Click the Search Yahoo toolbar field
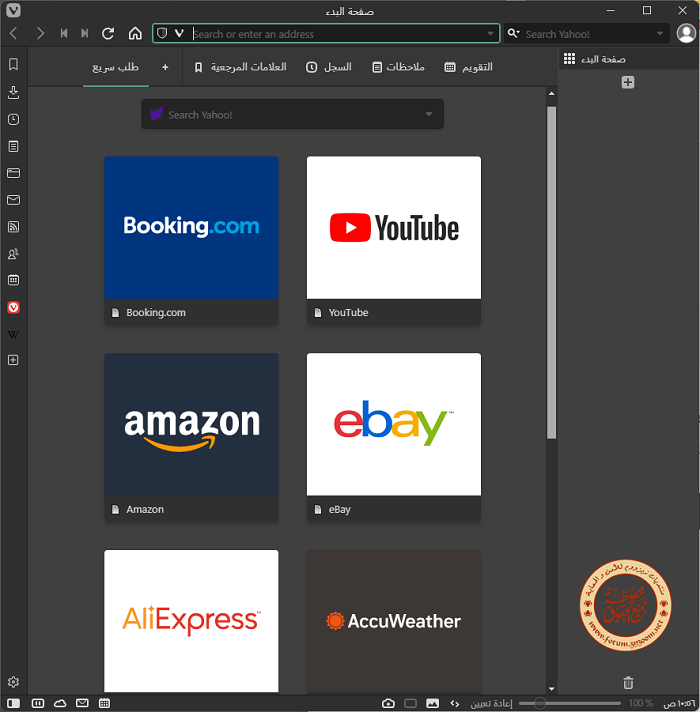The image size is (700, 712). point(589,34)
